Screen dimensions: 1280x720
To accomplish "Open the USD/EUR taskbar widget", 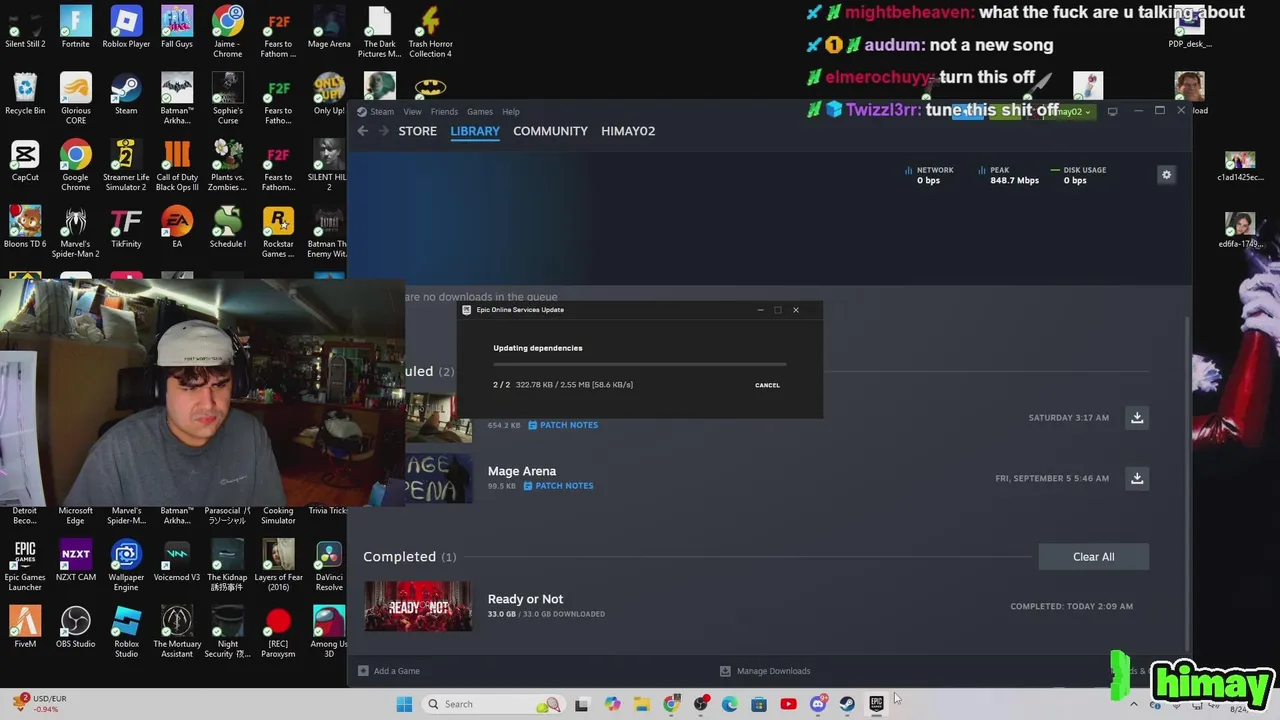I will (x=40, y=704).
